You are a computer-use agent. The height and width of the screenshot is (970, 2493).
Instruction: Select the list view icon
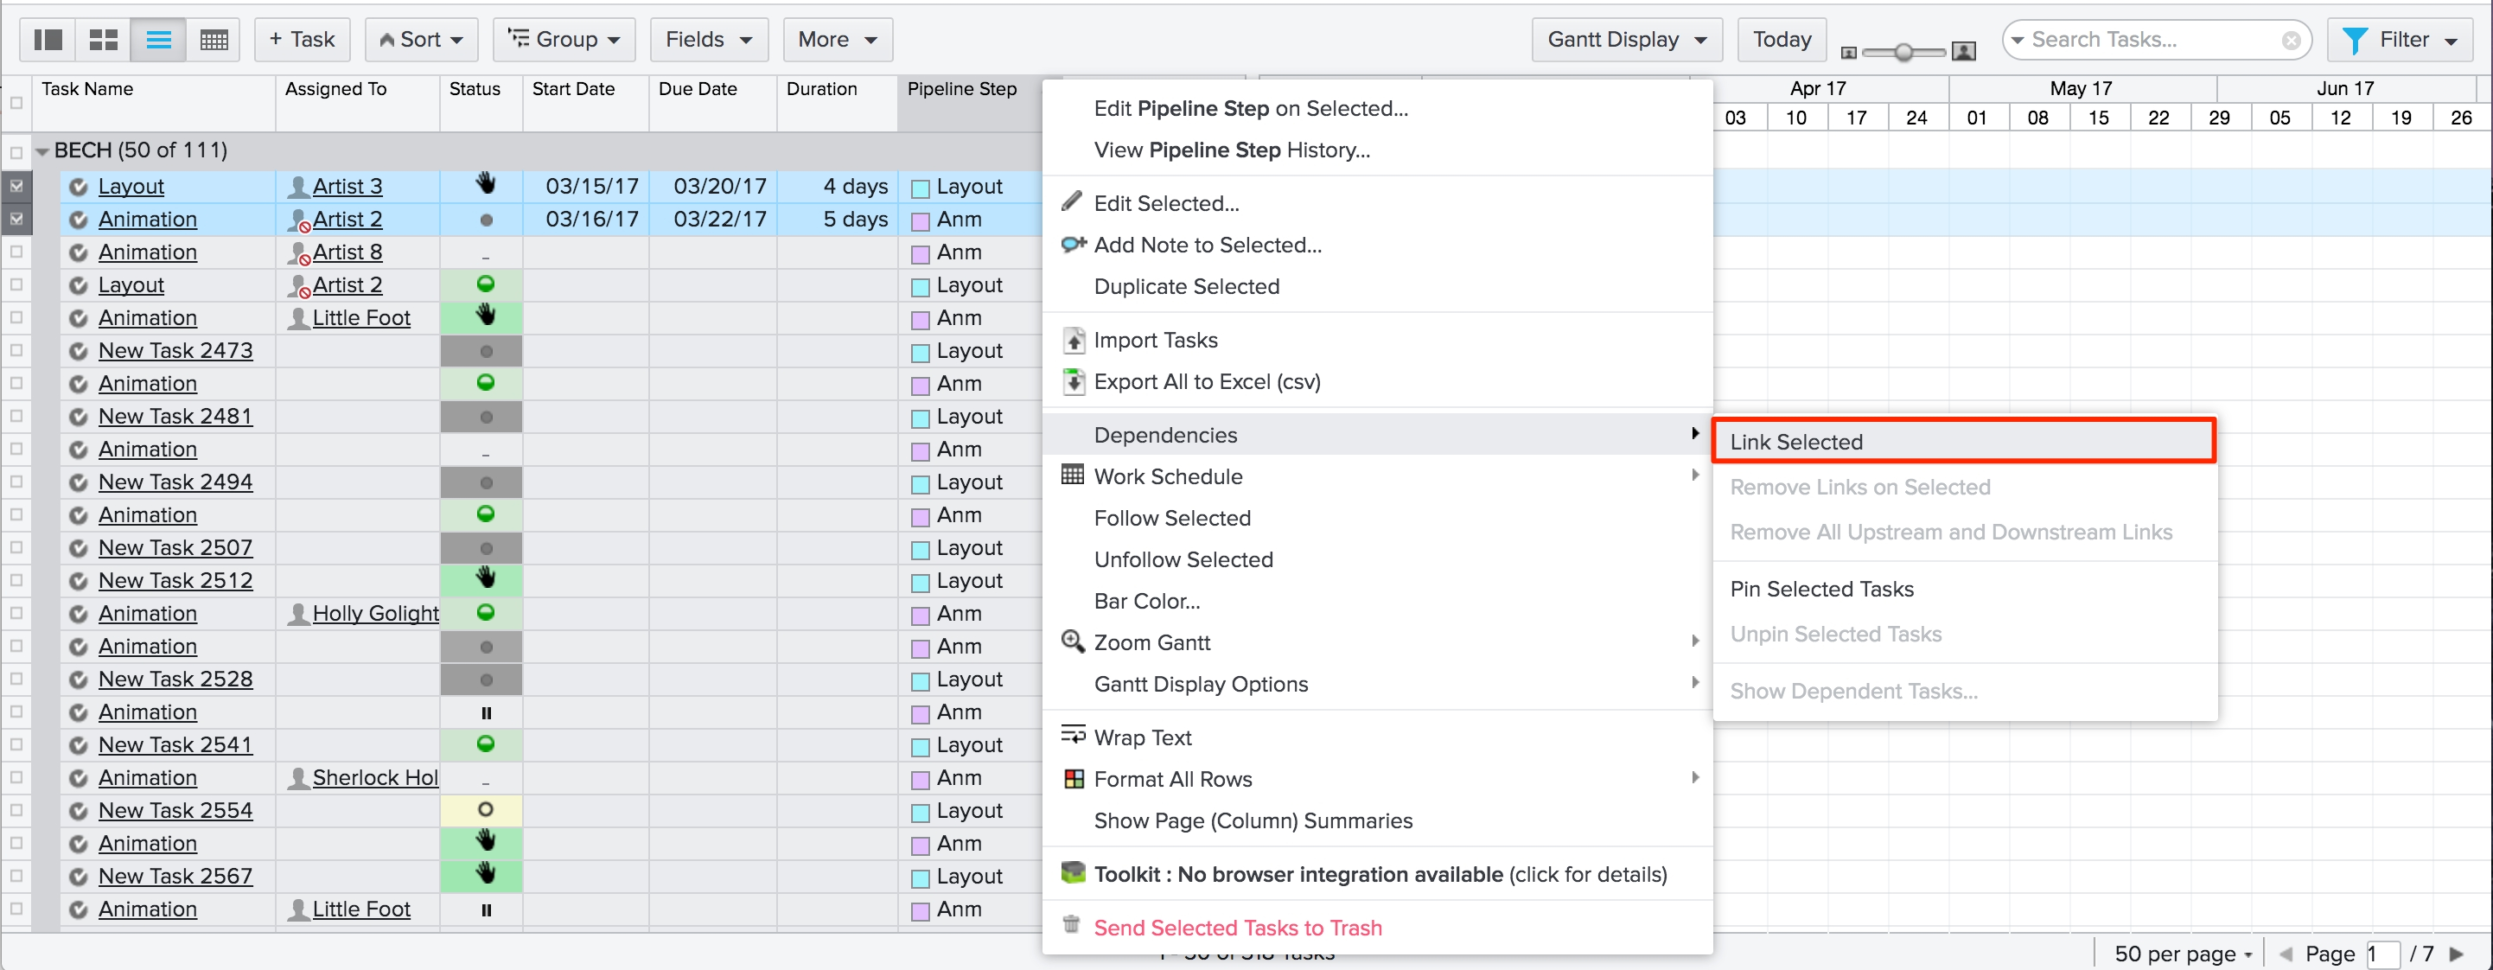pos(158,39)
